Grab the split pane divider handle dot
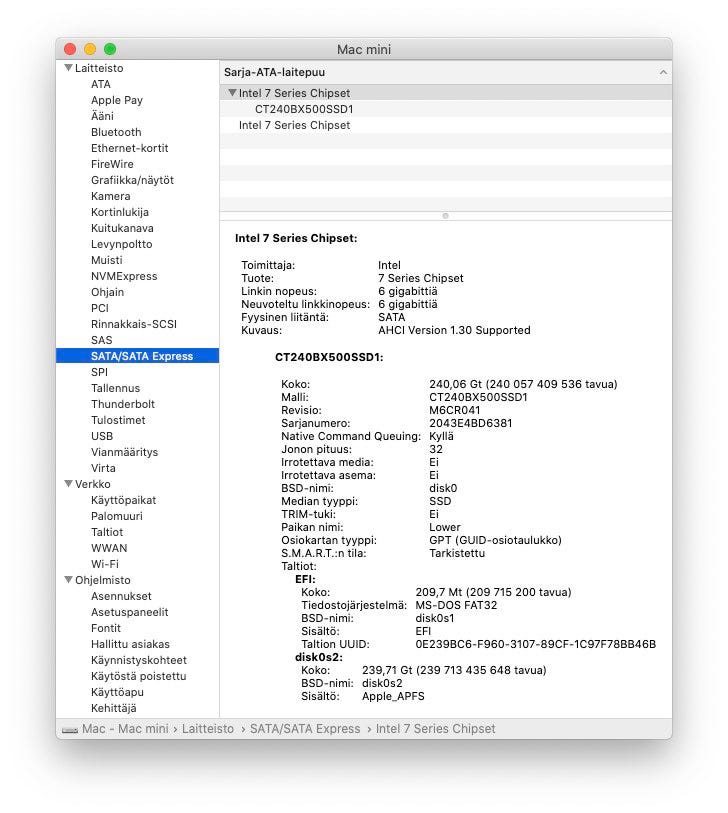 pyautogui.click(x=445, y=216)
